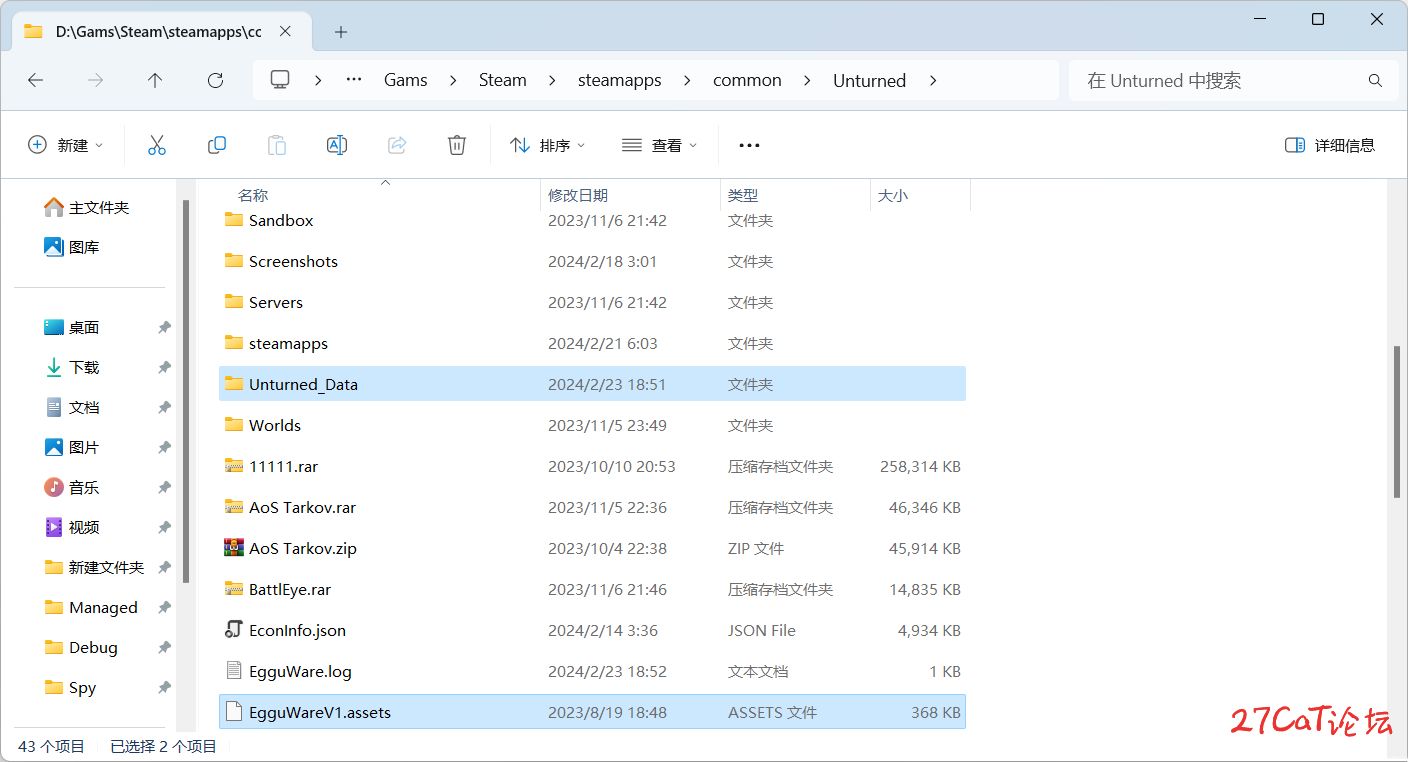Select the AoS Tarkov.rar file
This screenshot has width=1408, height=762.
click(592, 507)
